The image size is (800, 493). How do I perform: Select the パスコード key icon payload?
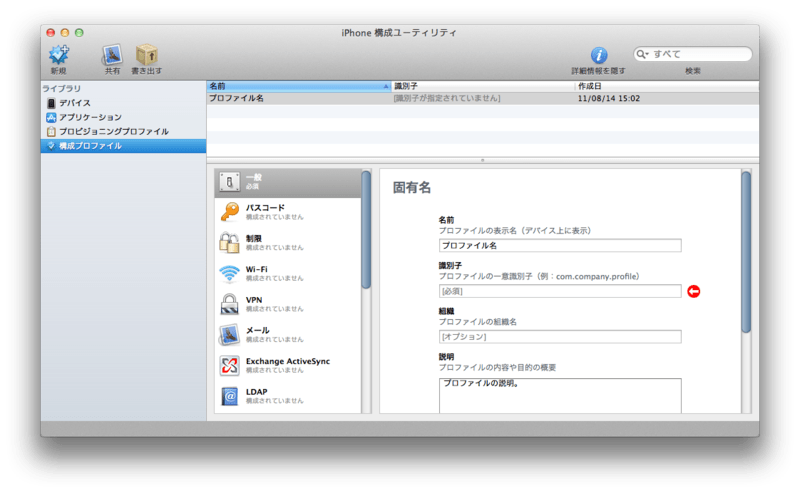pyautogui.click(x=230, y=211)
